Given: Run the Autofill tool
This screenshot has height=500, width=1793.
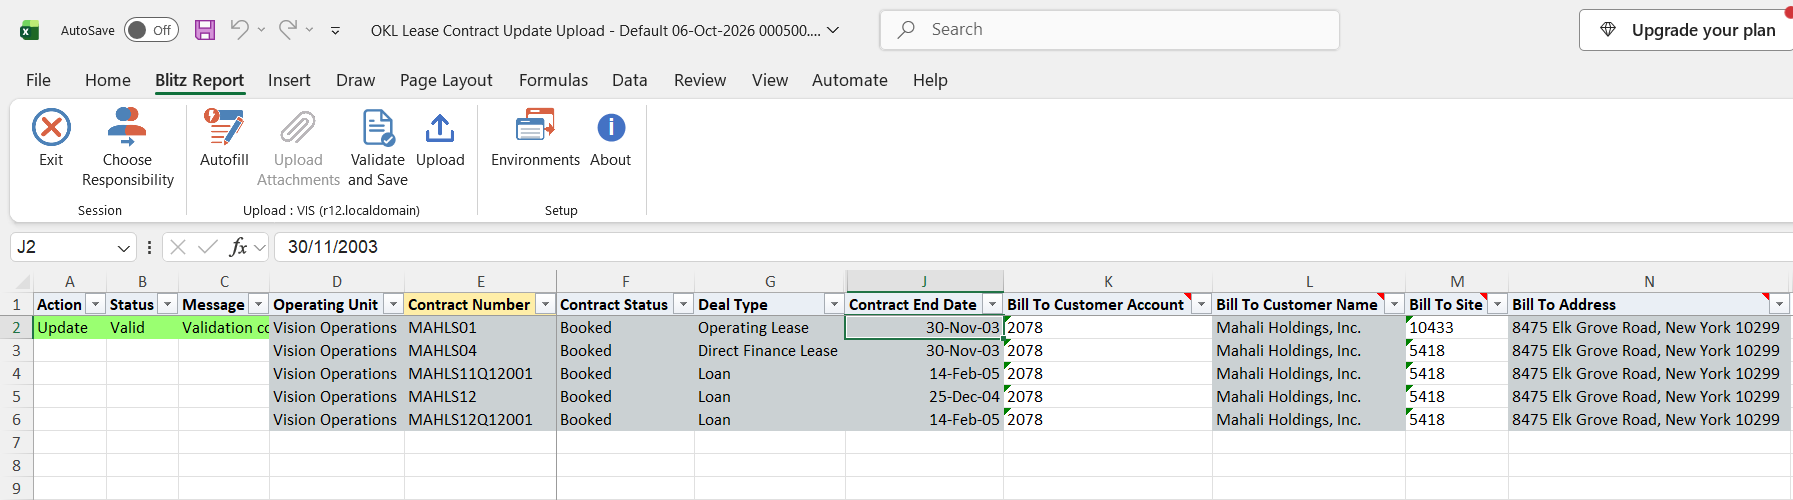Looking at the screenshot, I should tap(224, 138).
